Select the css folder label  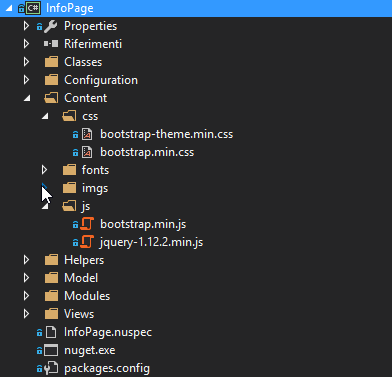click(90, 117)
